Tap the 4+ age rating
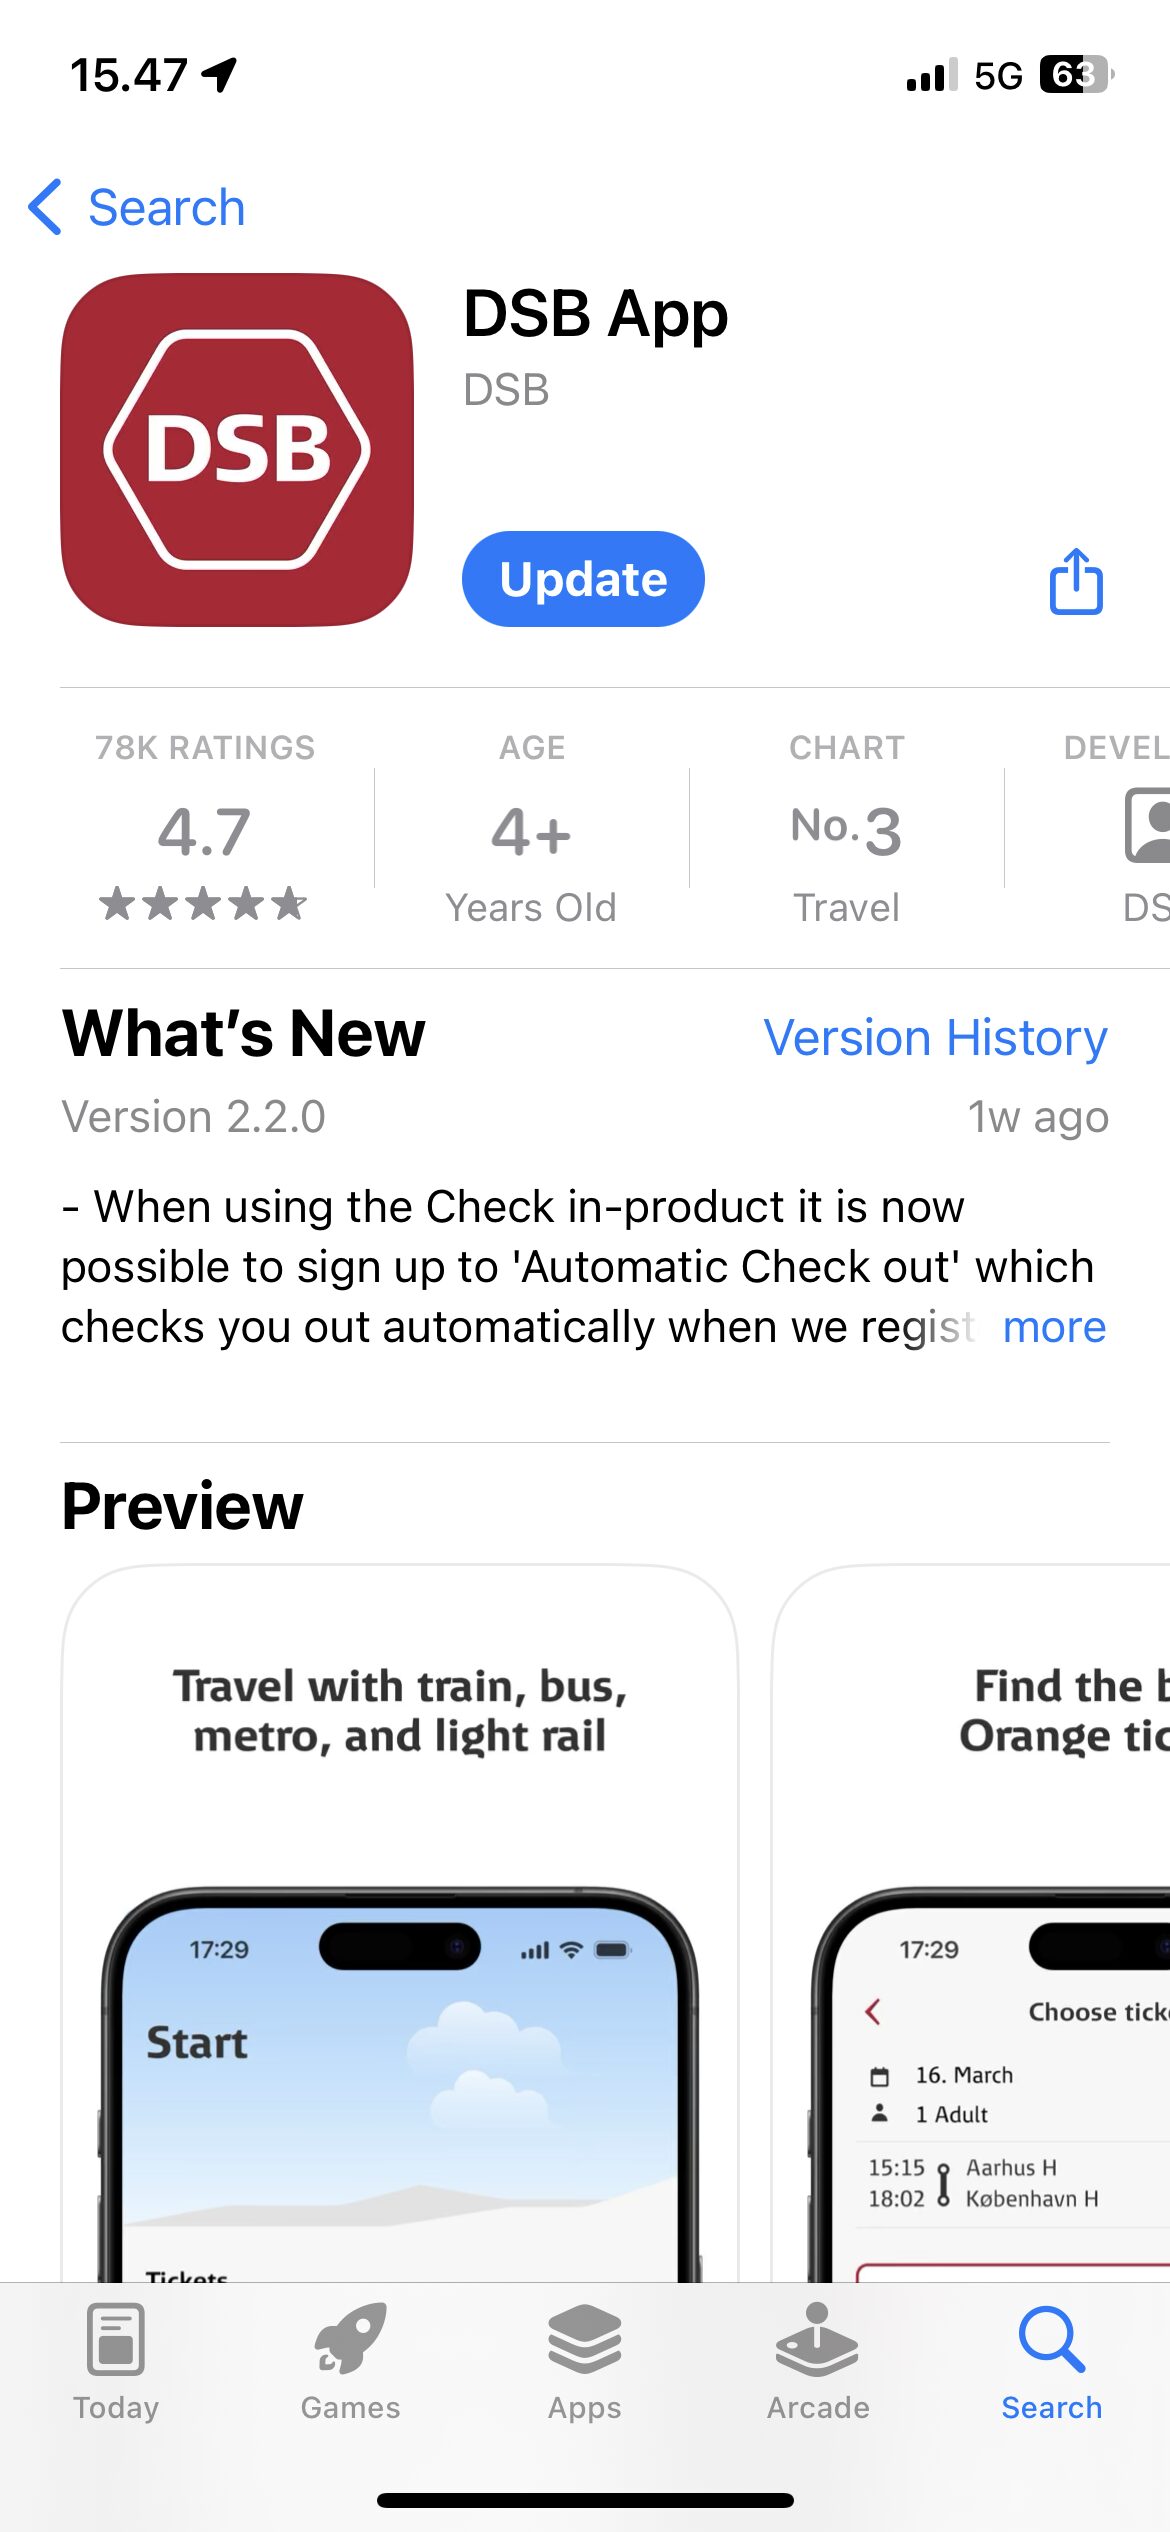The width and height of the screenshot is (1170, 2532). coord(531,831)
